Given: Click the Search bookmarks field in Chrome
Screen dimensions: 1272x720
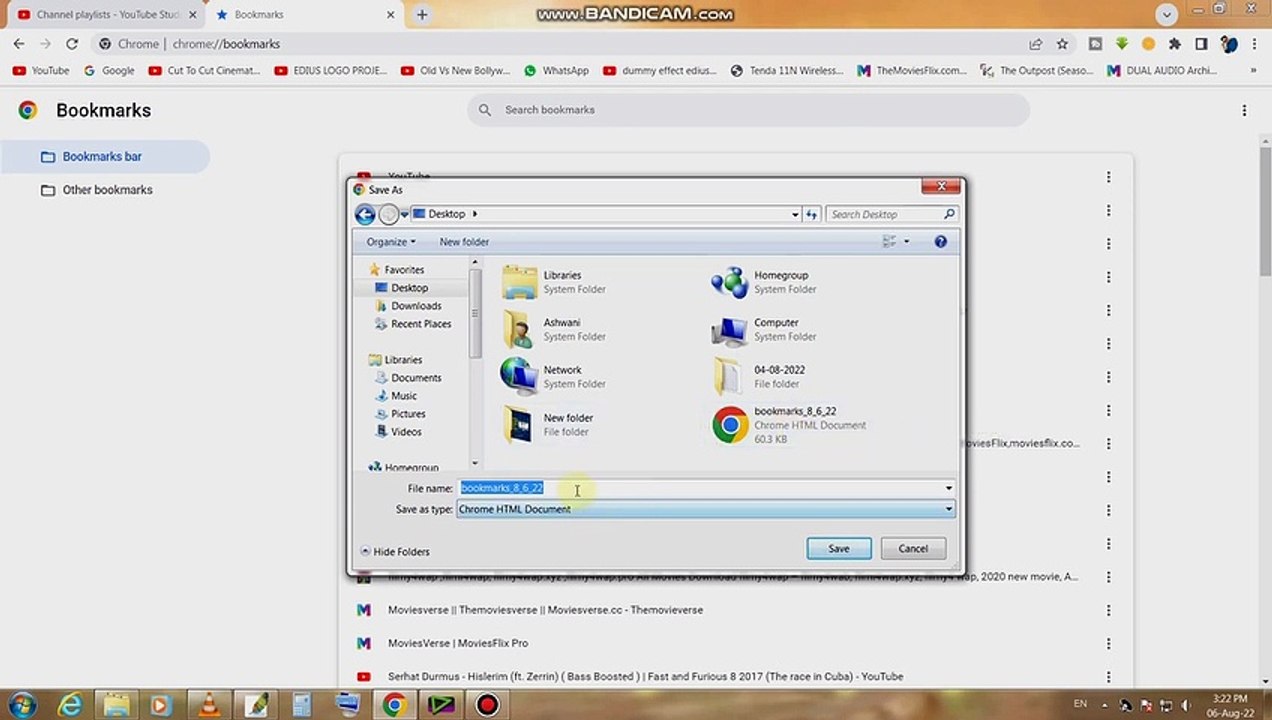Looking at the screenshot, I should (748, 110).
